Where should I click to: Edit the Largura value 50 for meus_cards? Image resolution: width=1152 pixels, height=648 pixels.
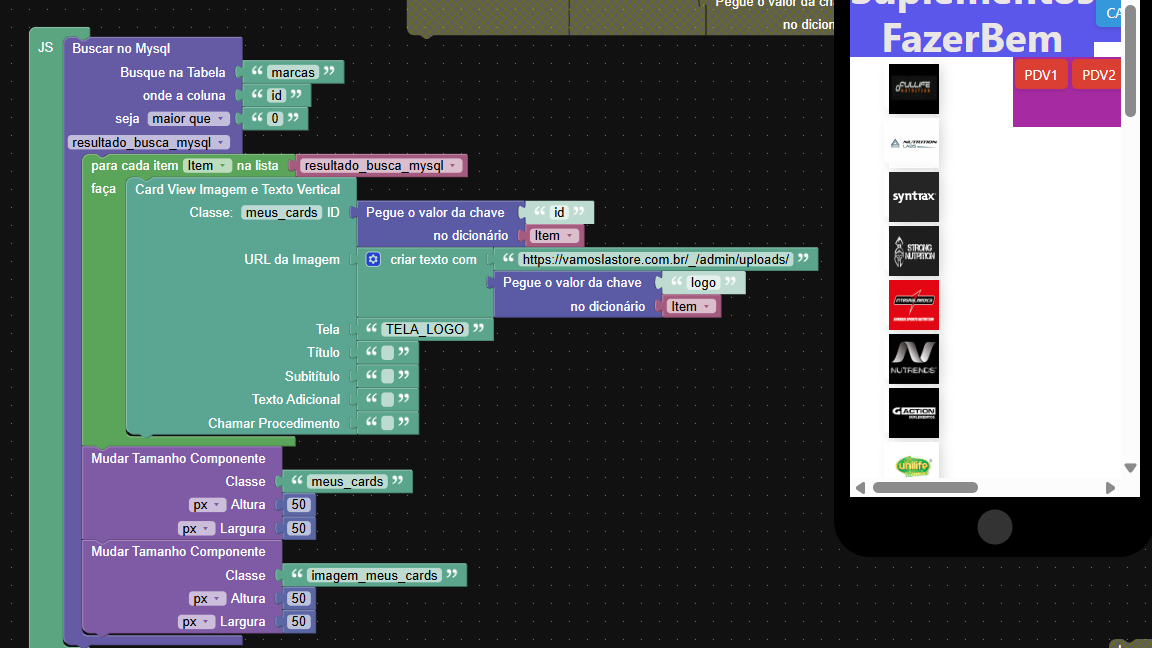(298, 528)
